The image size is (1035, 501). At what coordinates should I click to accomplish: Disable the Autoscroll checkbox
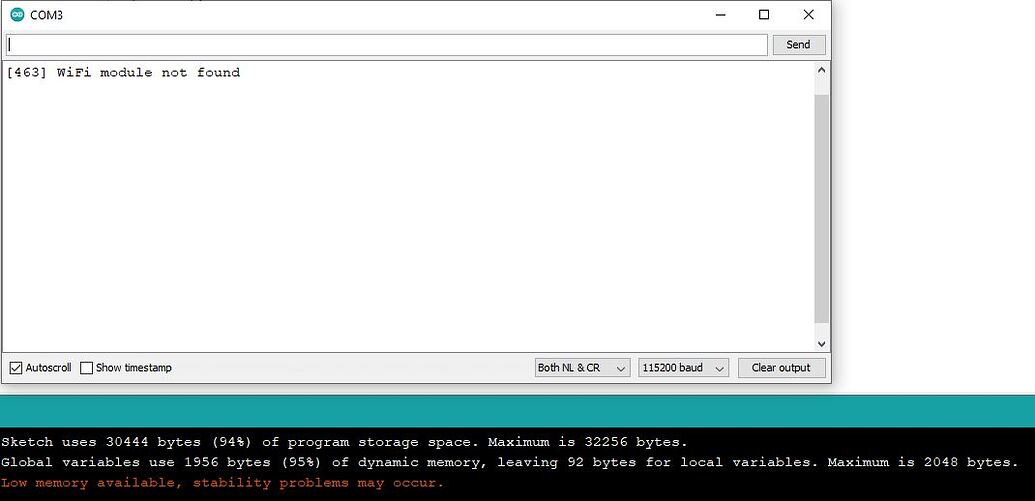16,368
